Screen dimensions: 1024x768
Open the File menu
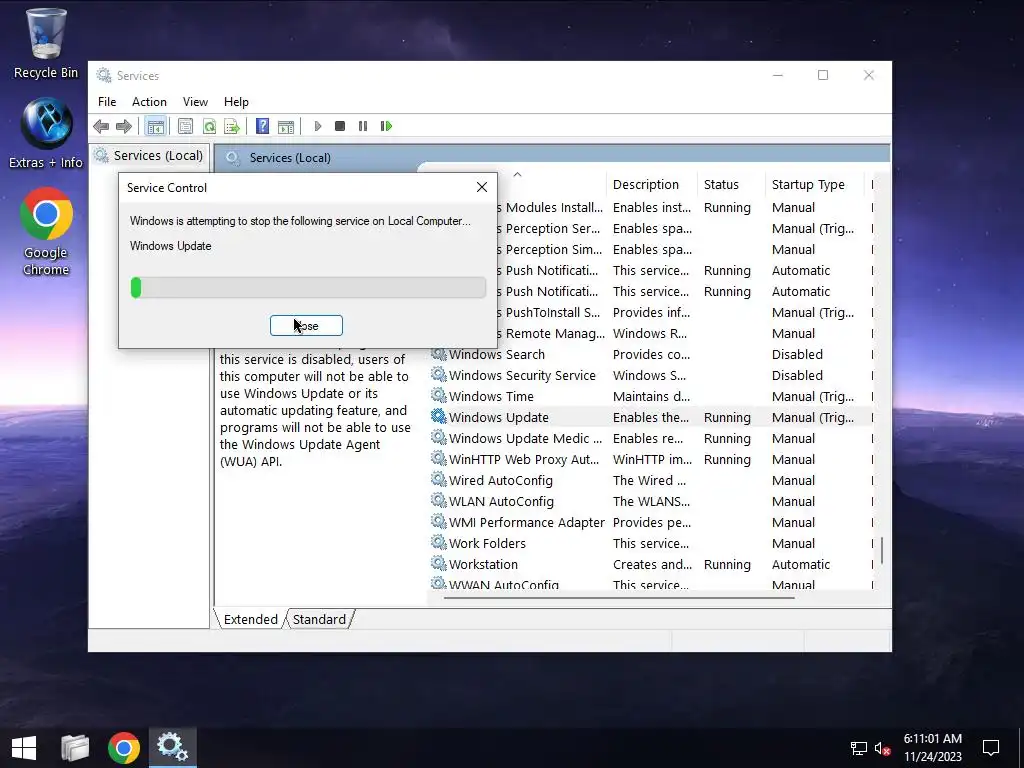click(x=107, y=102)
